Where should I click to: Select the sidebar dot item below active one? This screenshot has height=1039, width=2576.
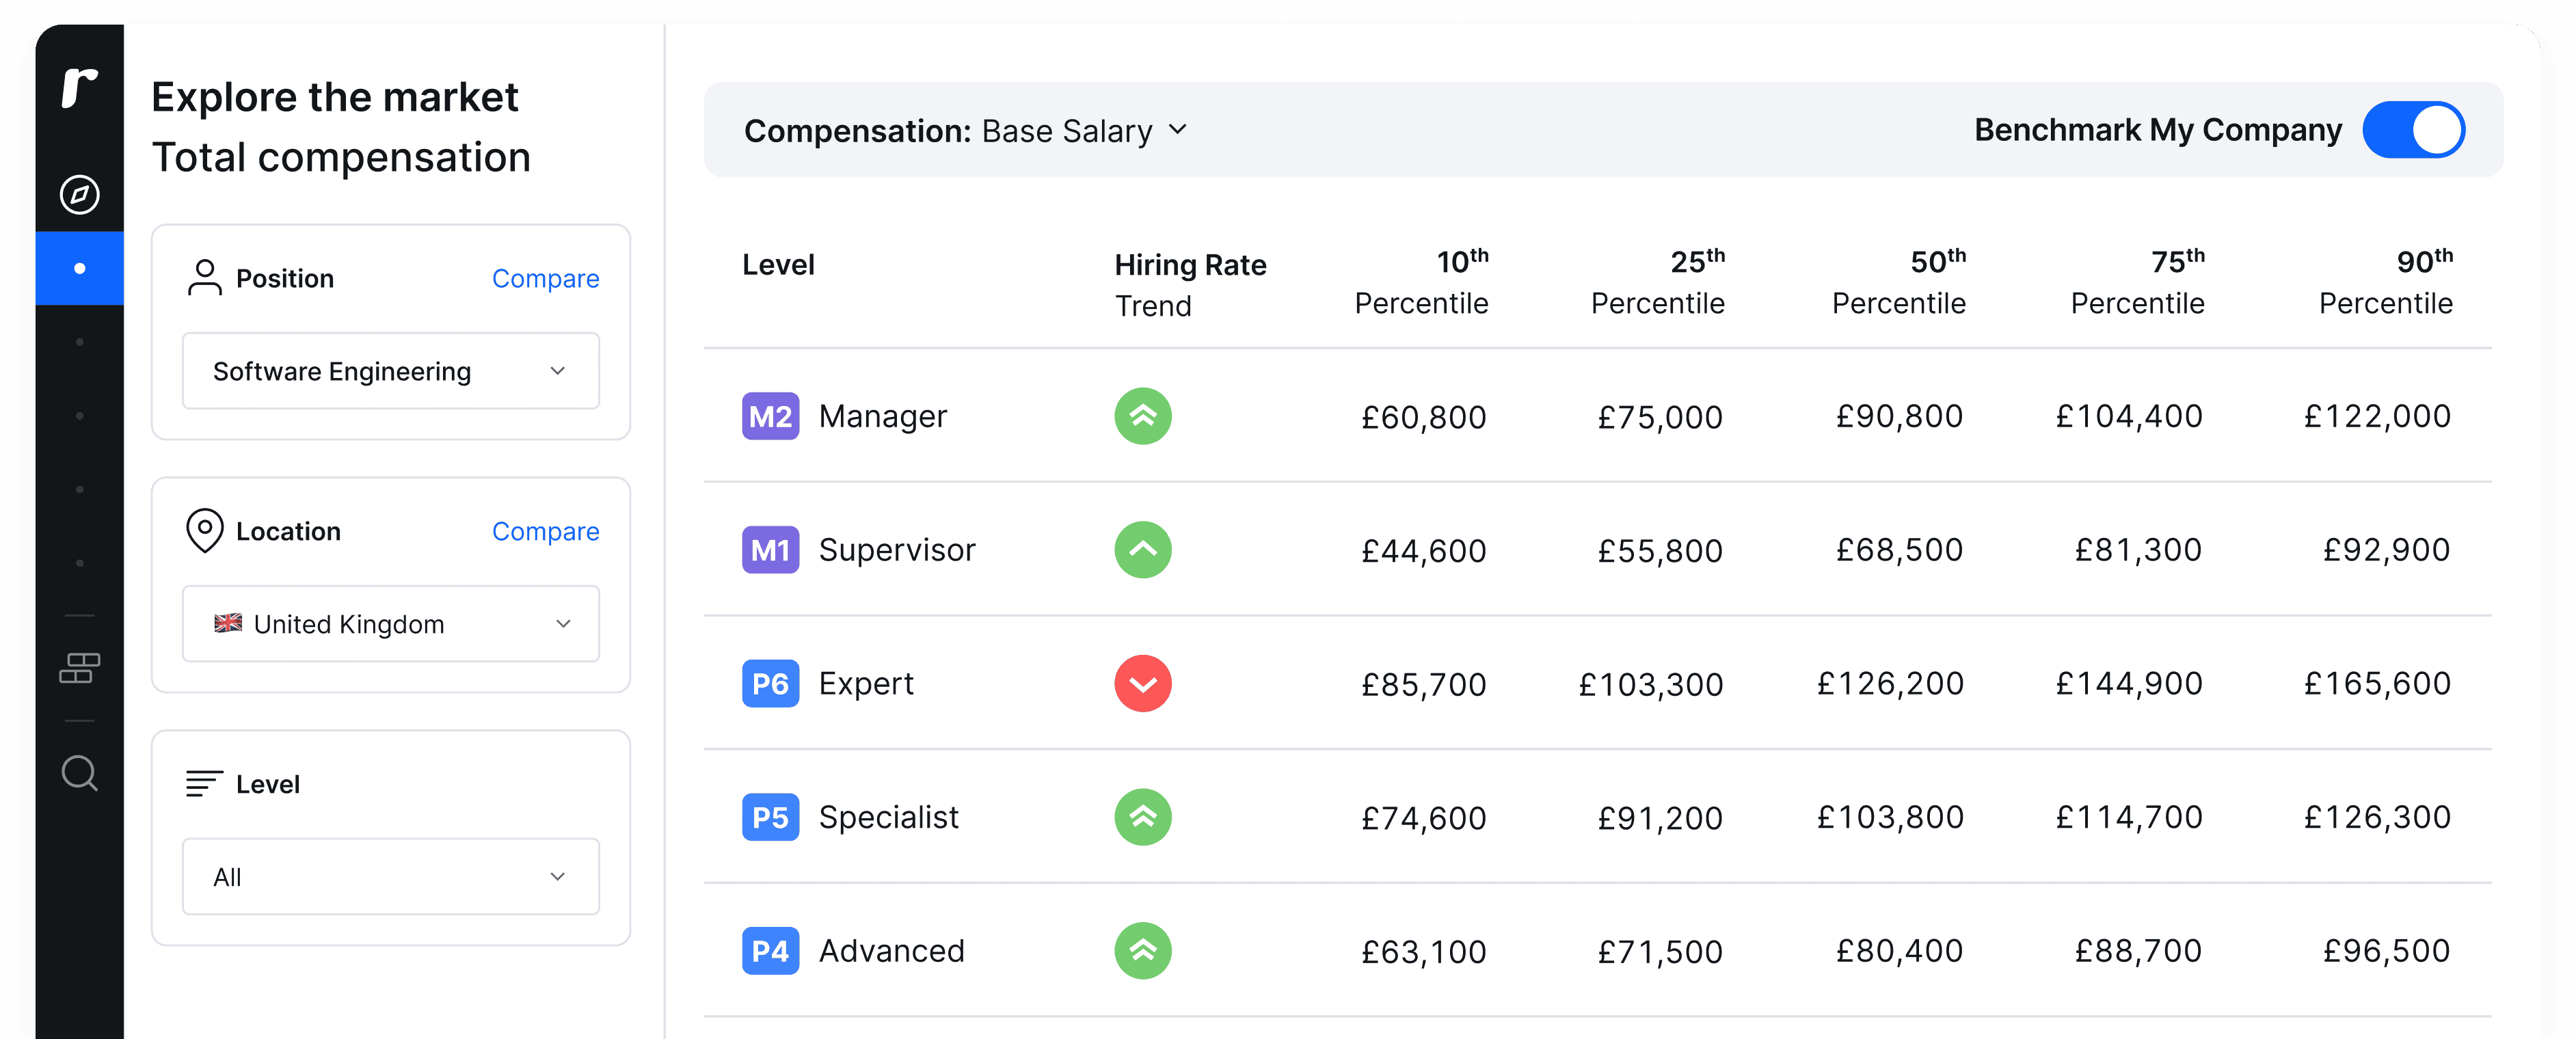pos(79,342)
